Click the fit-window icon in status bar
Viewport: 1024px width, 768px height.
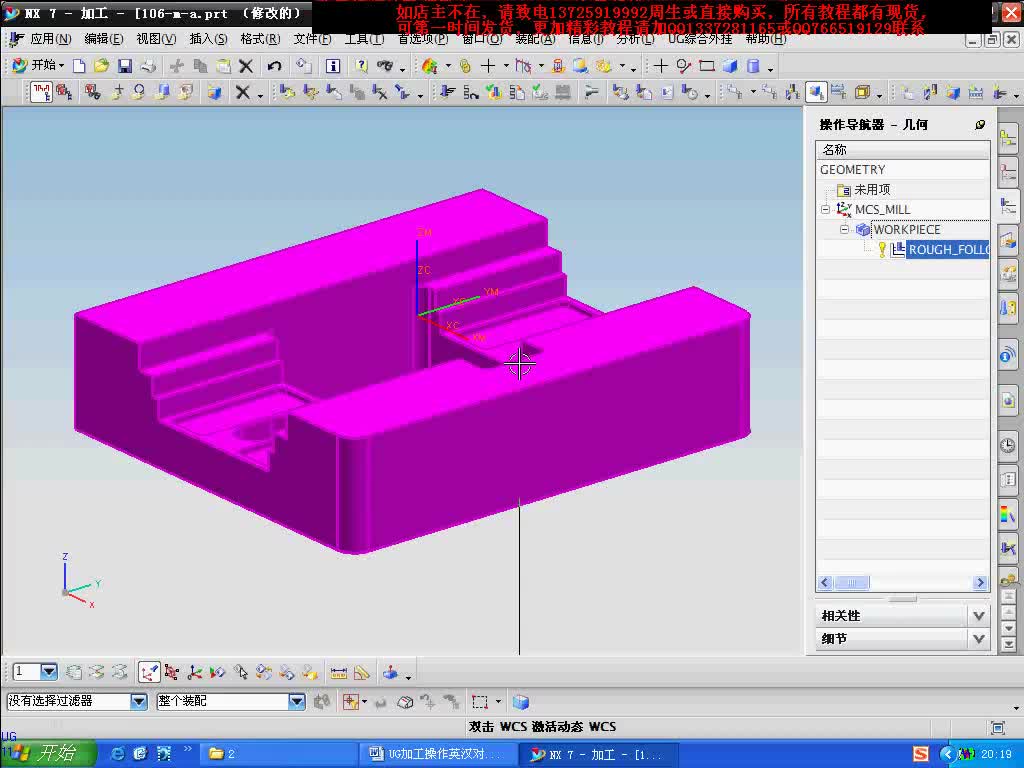tap(997, 728)
